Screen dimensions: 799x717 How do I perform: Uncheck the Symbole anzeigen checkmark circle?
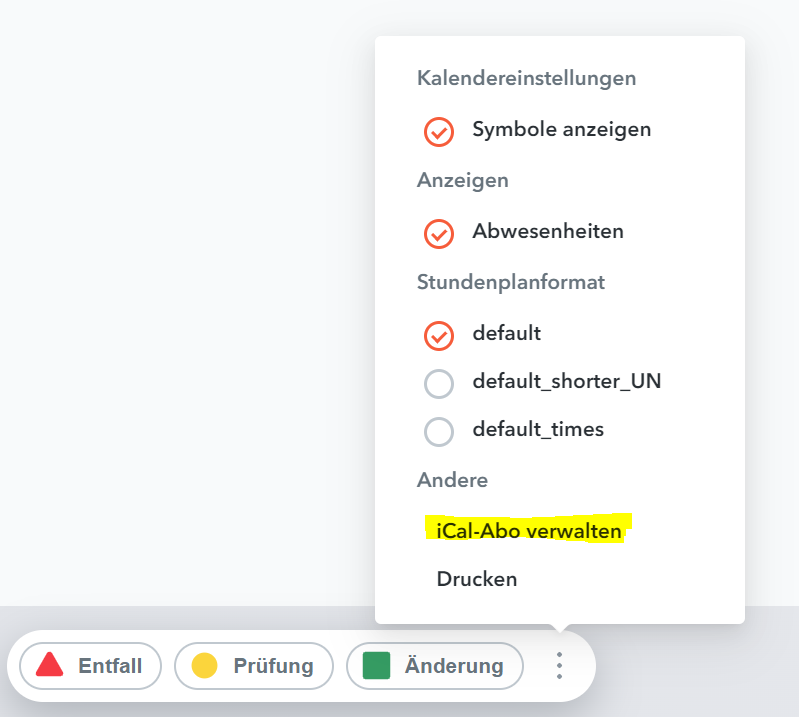coord(439,131)
